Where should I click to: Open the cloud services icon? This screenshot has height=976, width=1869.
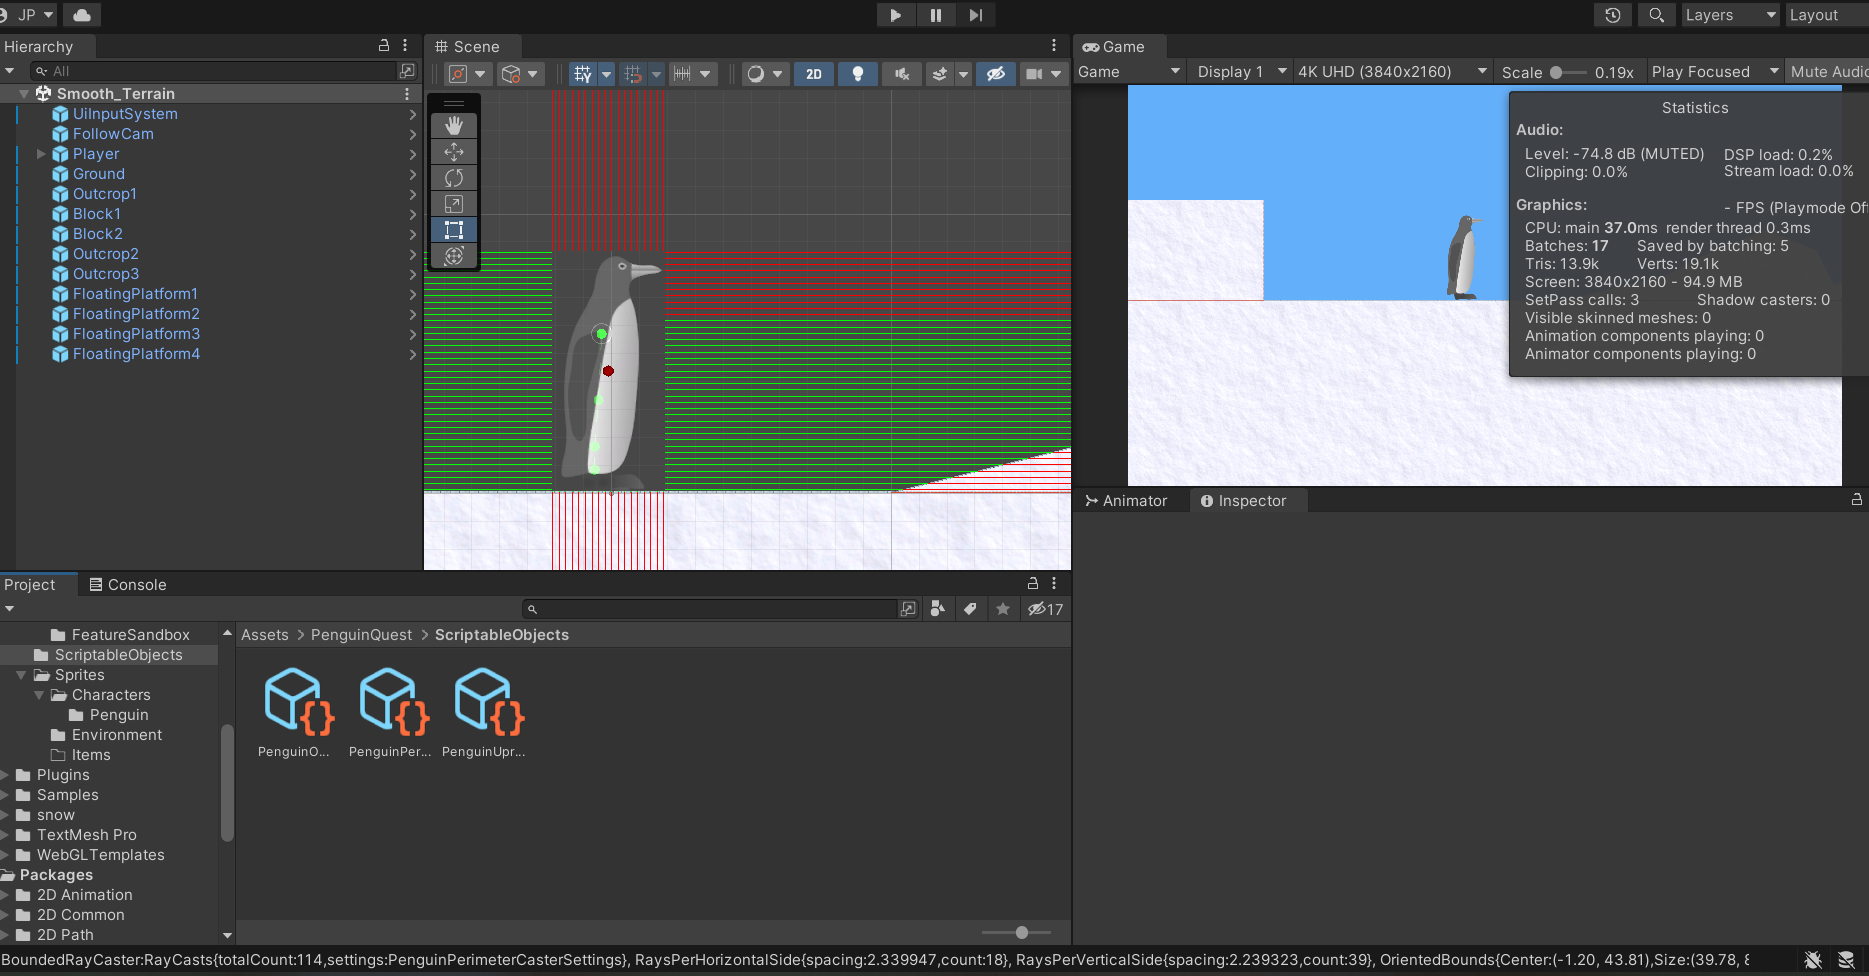coord(82,15)
